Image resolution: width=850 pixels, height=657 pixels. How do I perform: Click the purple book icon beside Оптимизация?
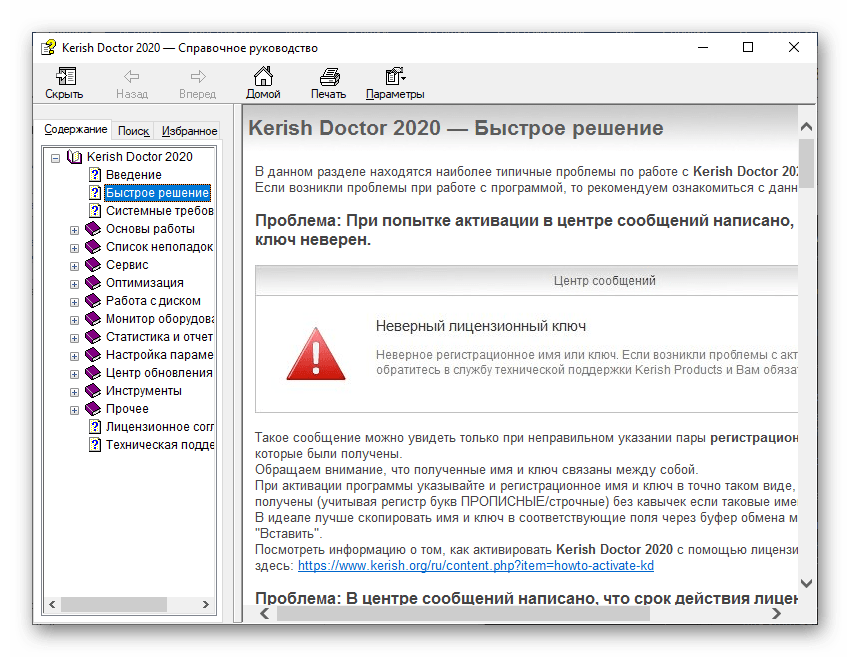click(x=93, y=282)
